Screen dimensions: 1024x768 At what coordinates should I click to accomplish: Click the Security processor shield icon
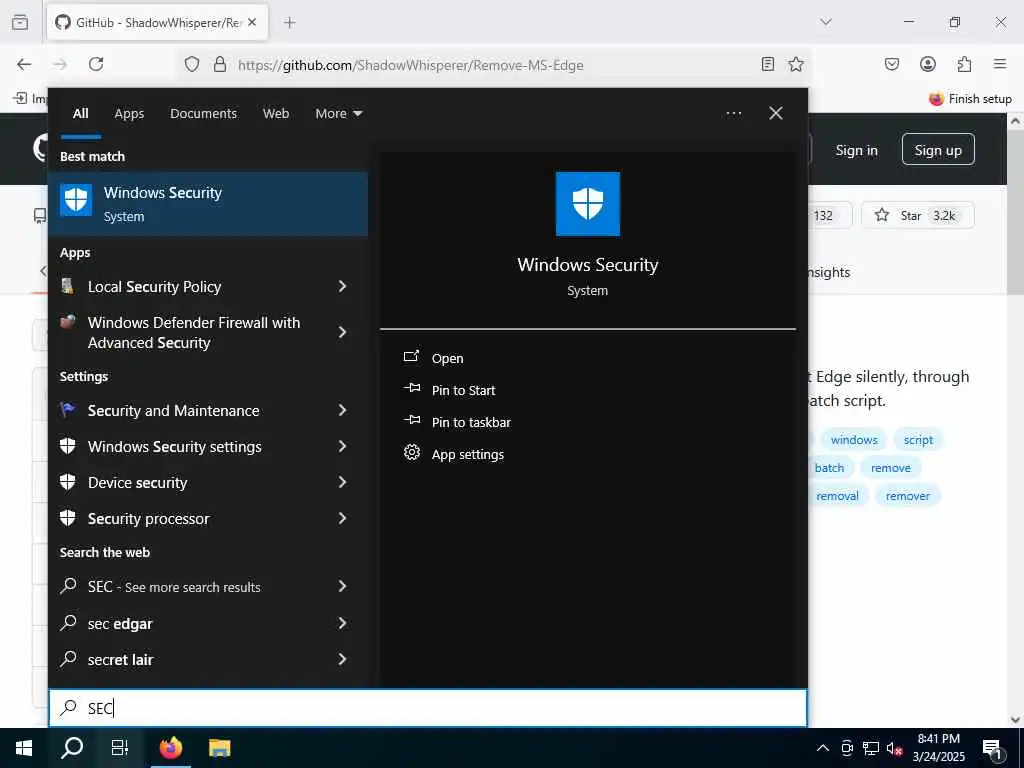click(67, 518)
